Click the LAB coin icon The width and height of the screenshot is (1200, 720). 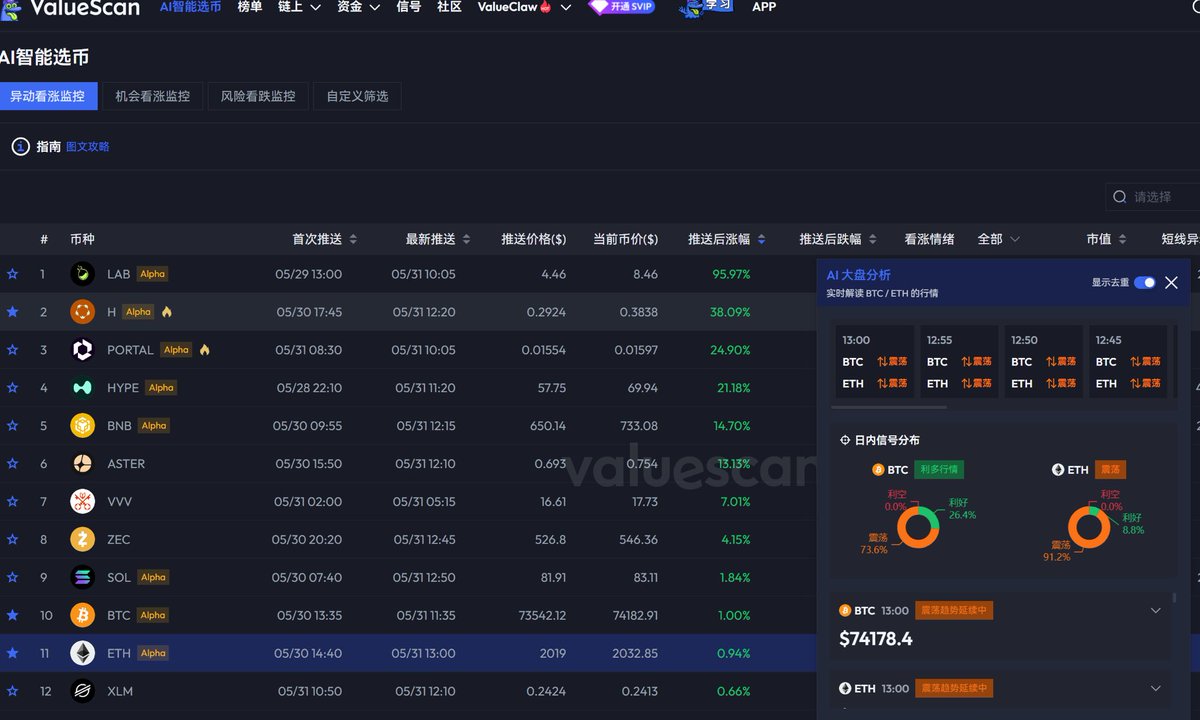coord(82,274)
